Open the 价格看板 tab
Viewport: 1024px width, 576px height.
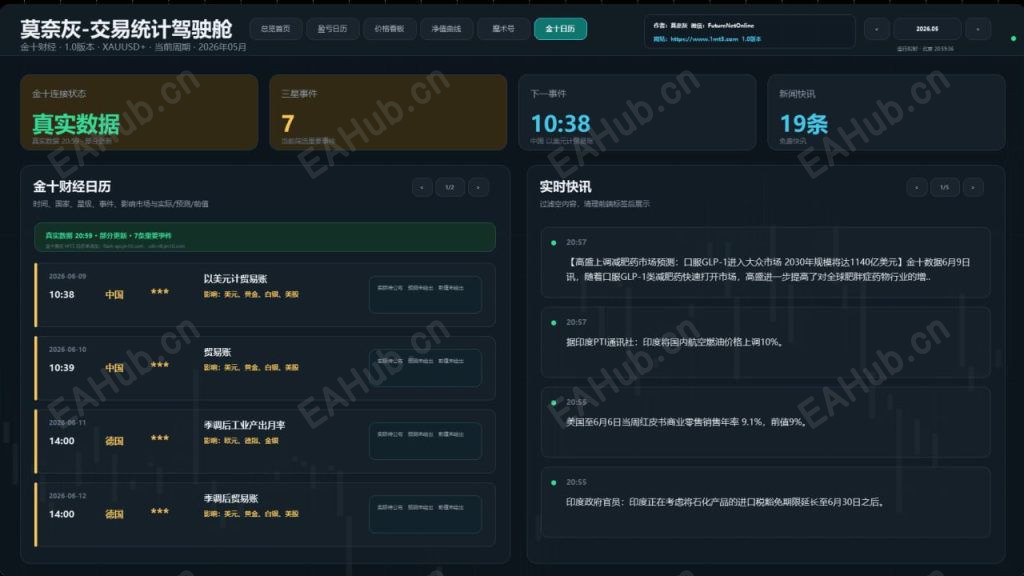(x=389, y=29)
